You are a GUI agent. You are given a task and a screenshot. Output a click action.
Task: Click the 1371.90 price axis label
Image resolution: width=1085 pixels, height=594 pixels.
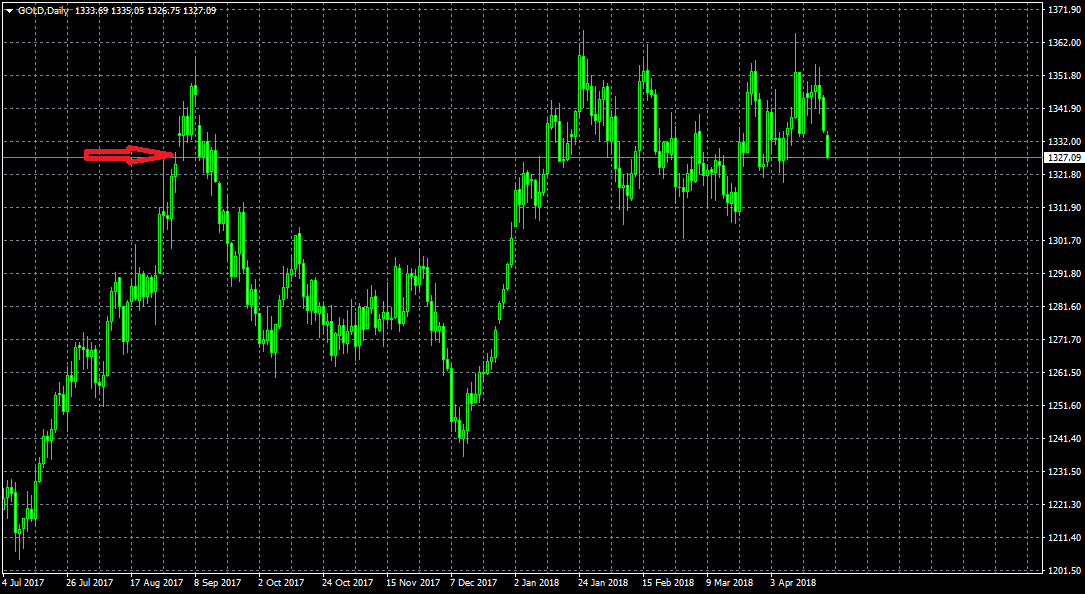click(1064, 10)
